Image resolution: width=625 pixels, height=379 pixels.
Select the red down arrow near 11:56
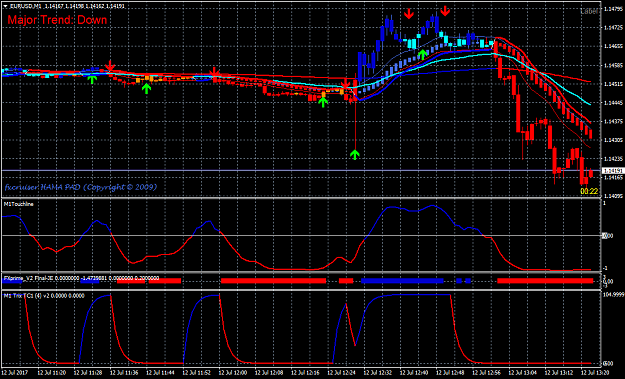click(x=215, y=73)
